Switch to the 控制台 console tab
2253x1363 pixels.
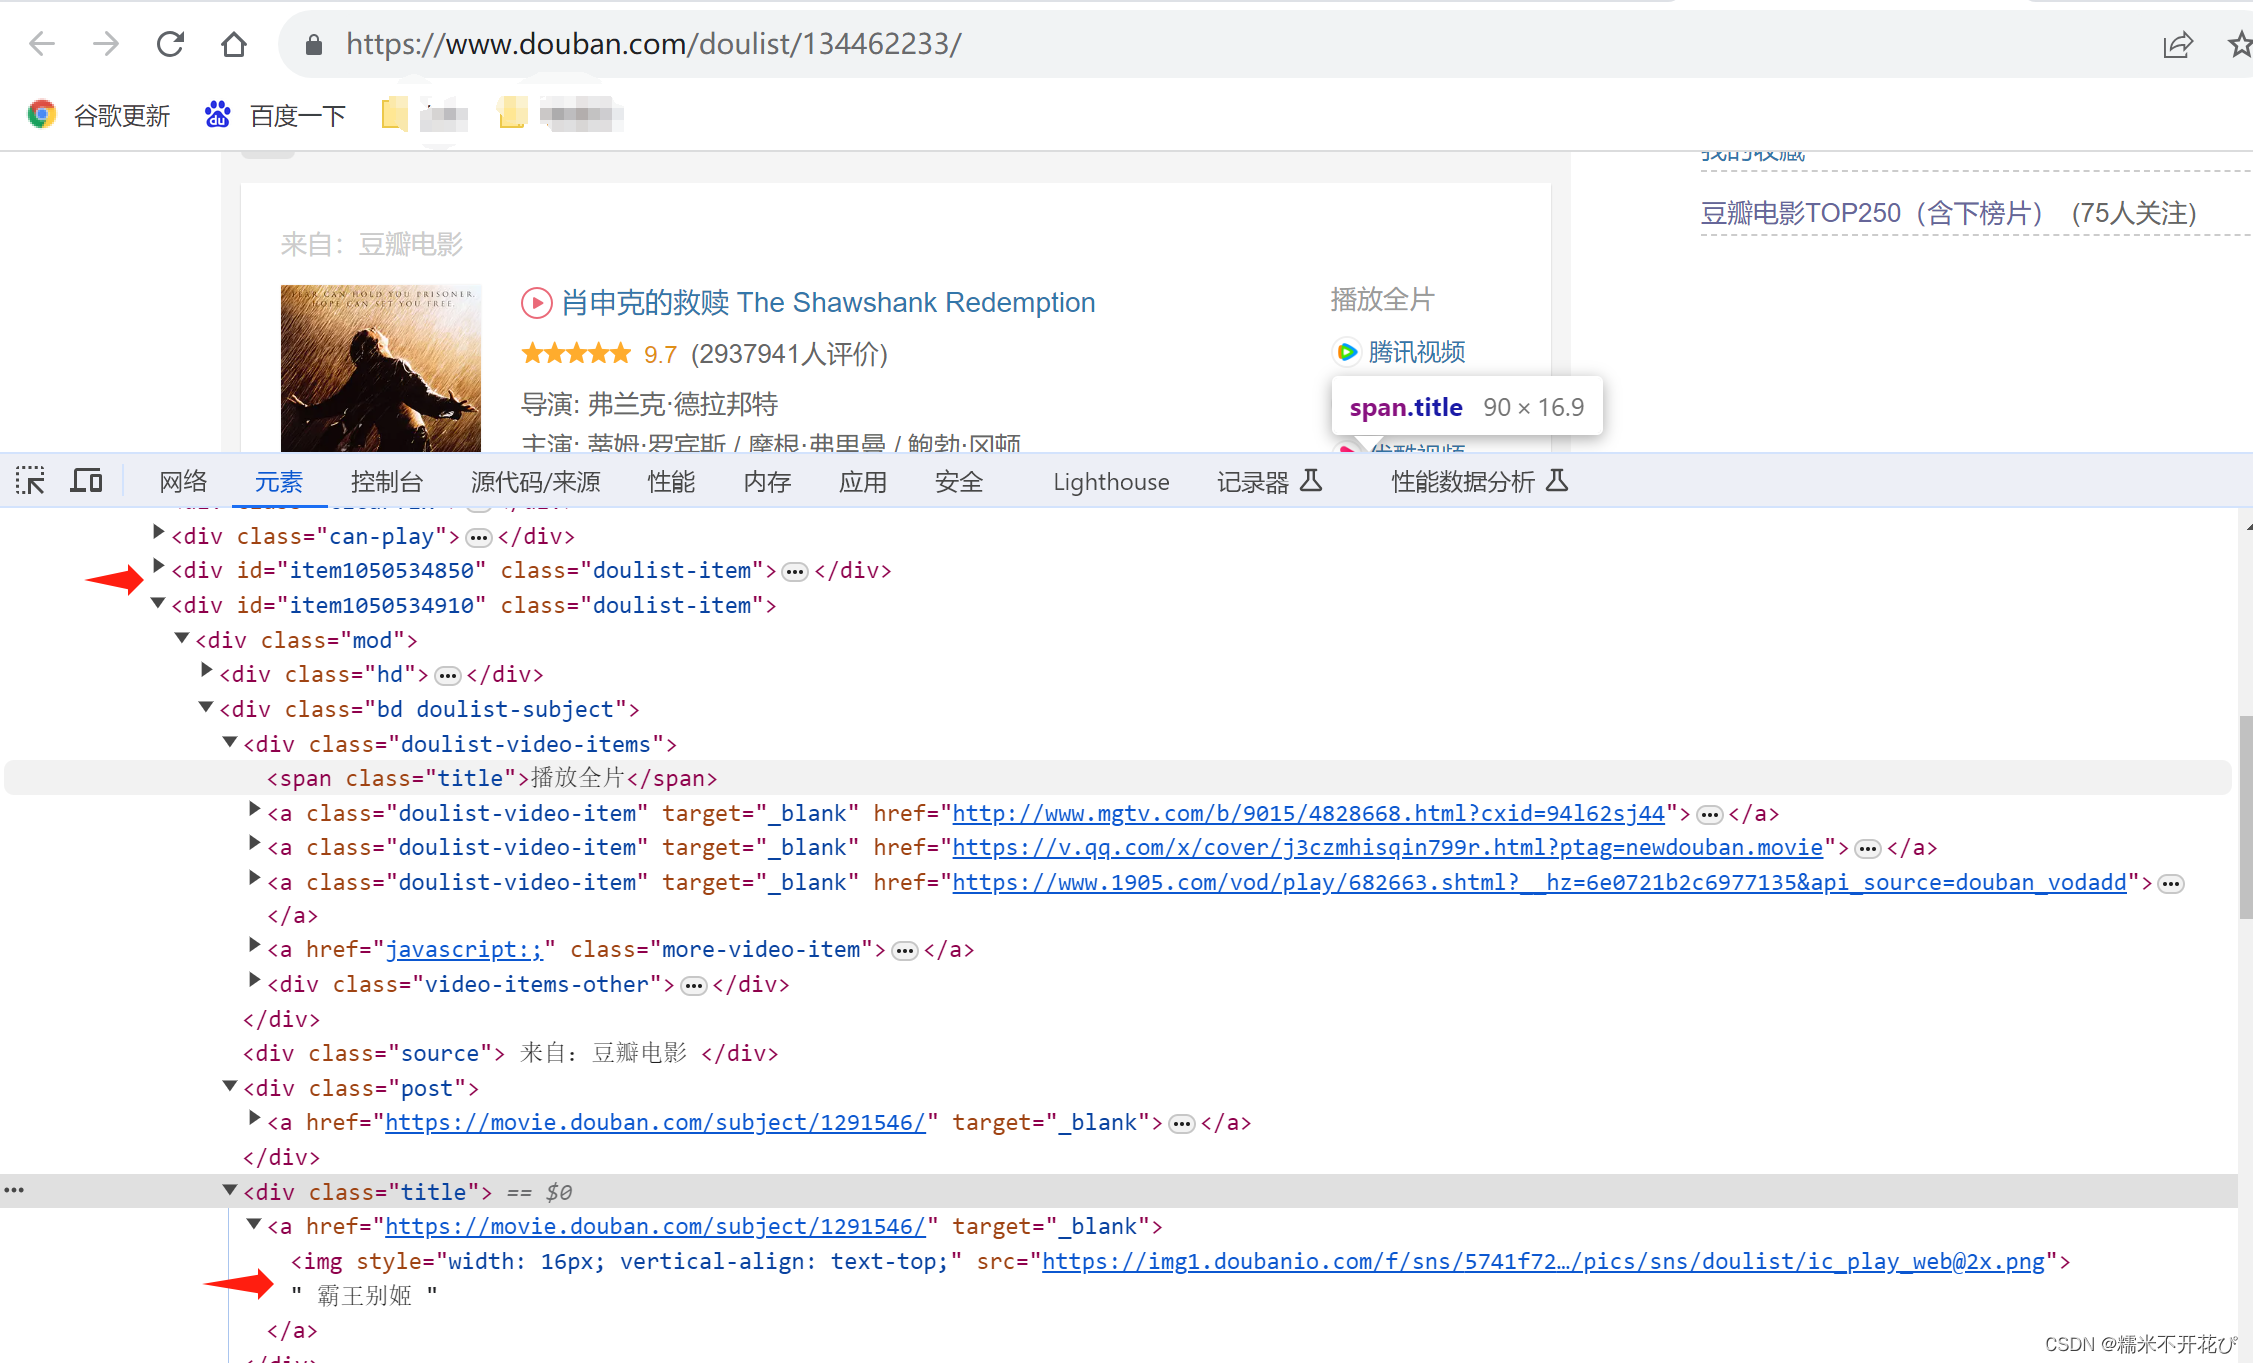point(386,482)
